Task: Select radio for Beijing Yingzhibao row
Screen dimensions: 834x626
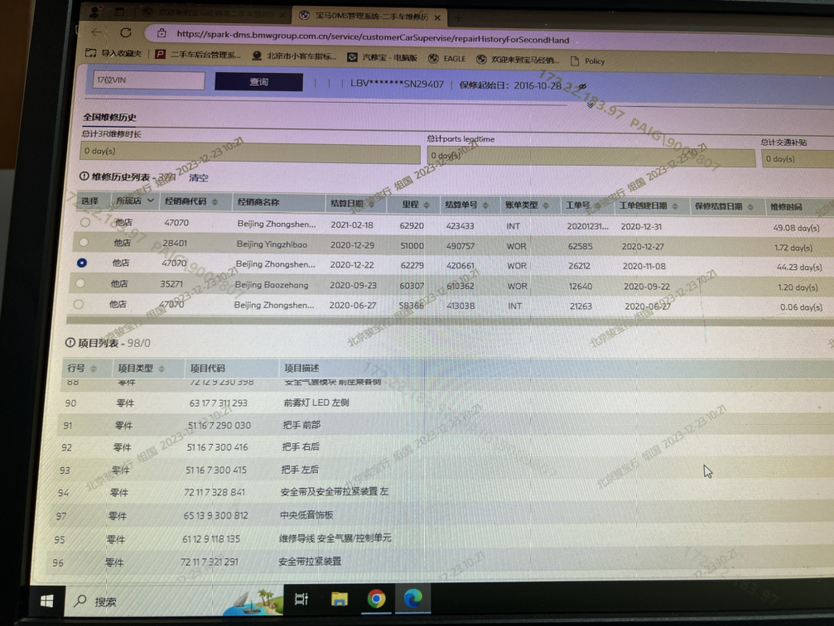Action: (84, 243)
